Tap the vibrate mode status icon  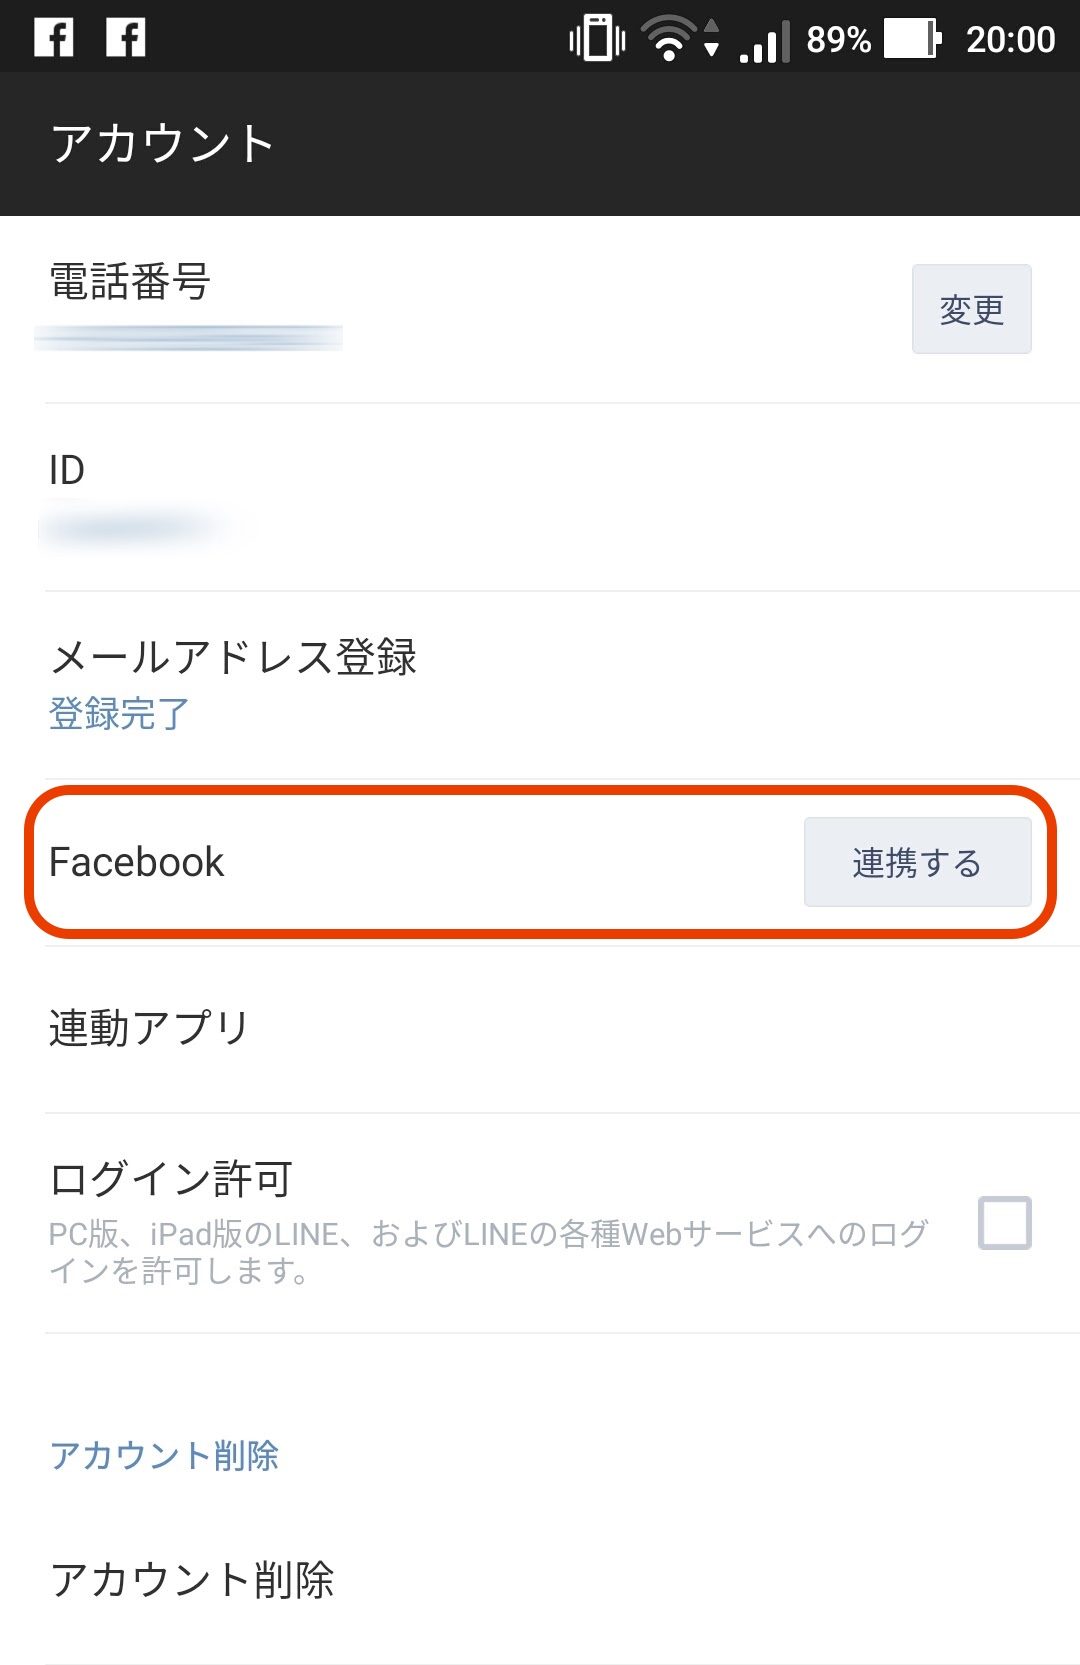click(597, 39)
